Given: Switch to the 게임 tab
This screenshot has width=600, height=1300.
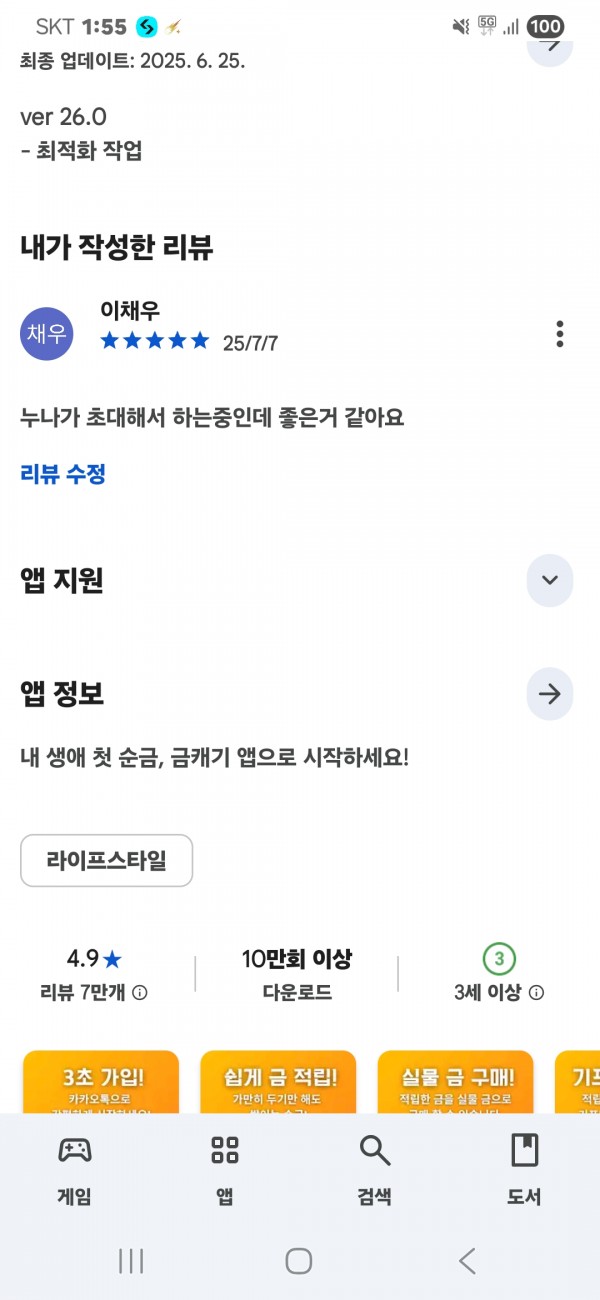Looking at the screenshot, I should point(75,1170).
